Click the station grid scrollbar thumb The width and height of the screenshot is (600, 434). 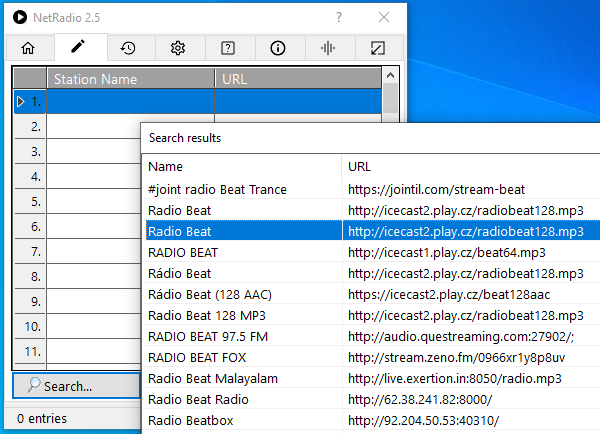click(x=390, y=98)
